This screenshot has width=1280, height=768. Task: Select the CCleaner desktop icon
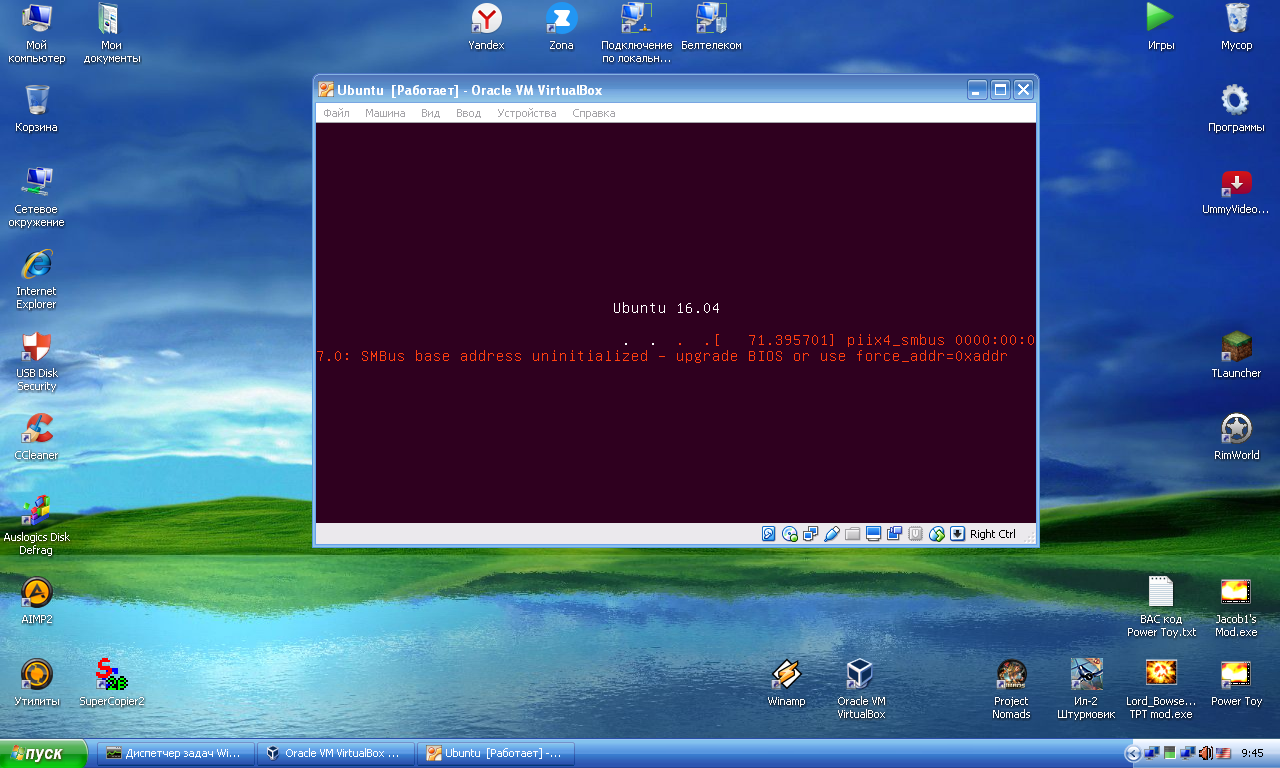point(37,436)
